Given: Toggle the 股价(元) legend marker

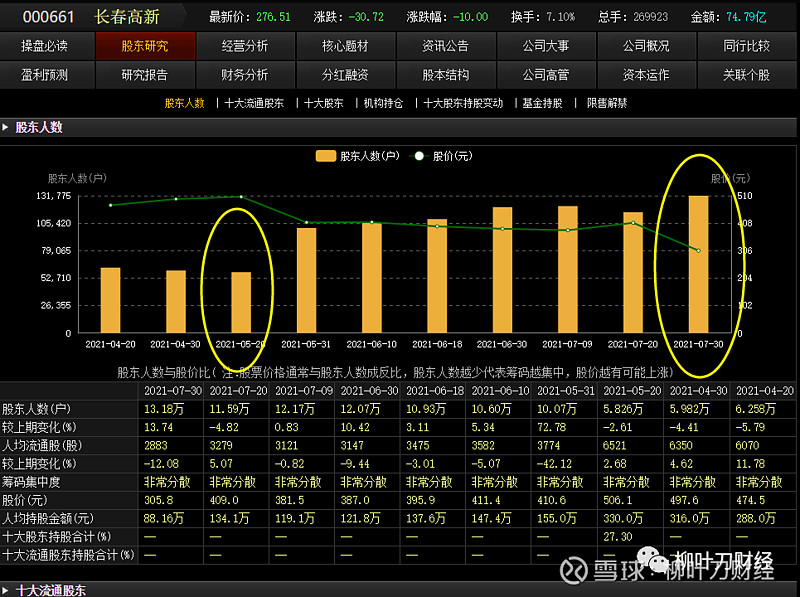Looking at the screenshot, I should 419,156.
